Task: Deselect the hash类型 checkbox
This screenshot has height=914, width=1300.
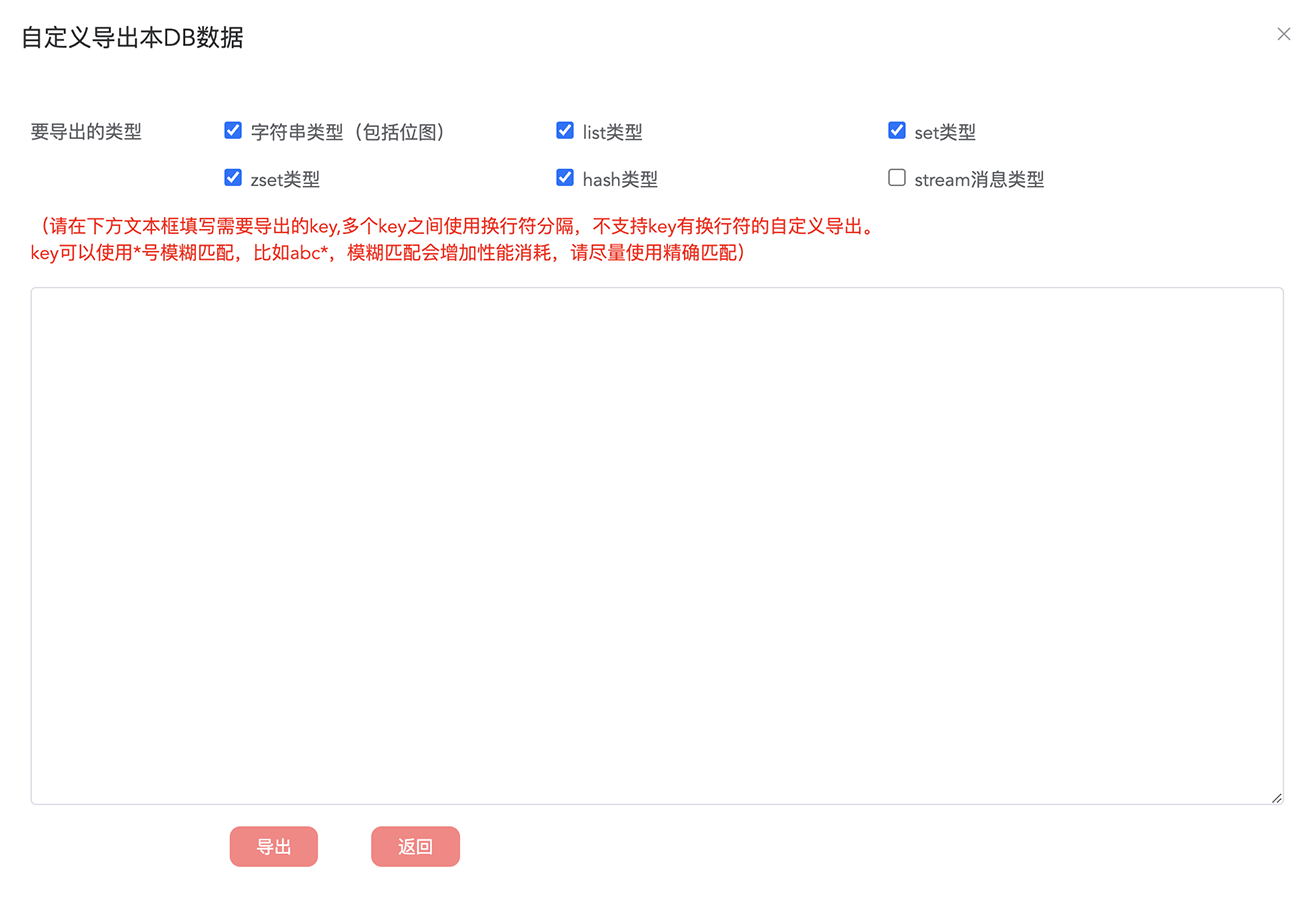Action: point(565,178)
